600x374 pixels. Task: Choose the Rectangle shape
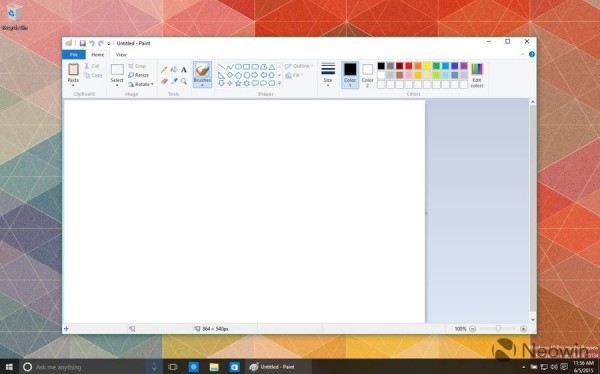[246, 67]
